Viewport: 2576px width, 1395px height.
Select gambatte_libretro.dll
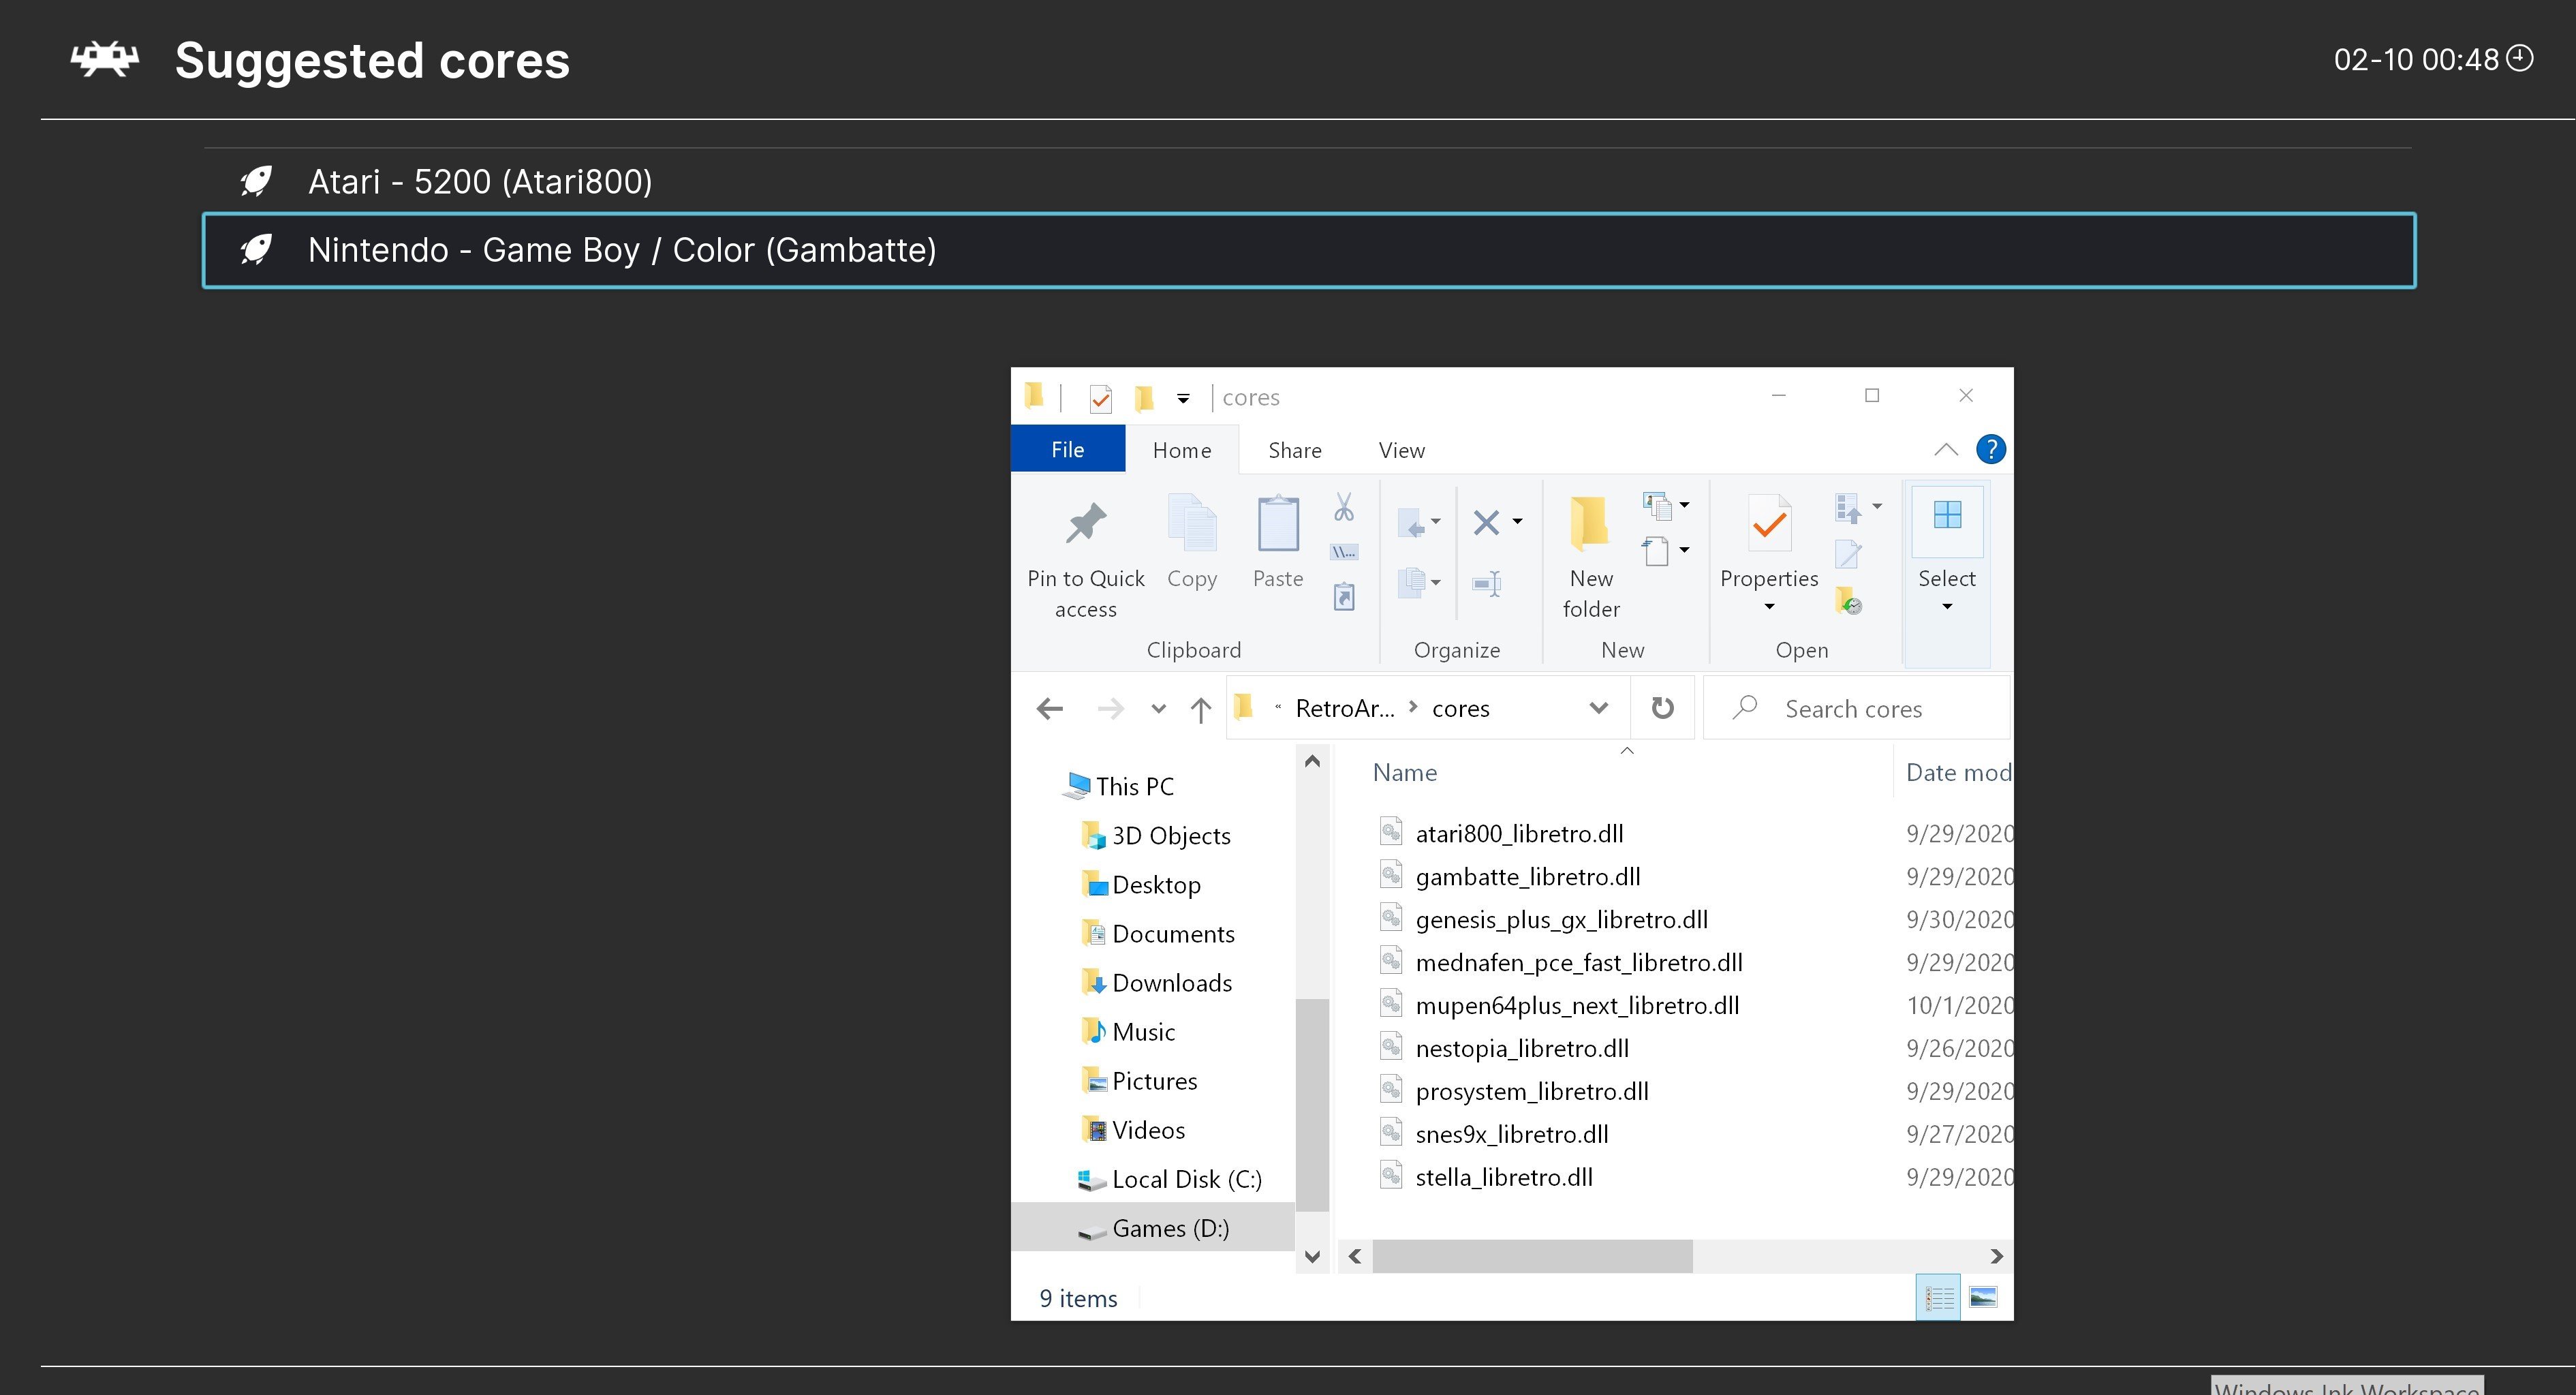pyautogui.click(x=1528, y=877)
